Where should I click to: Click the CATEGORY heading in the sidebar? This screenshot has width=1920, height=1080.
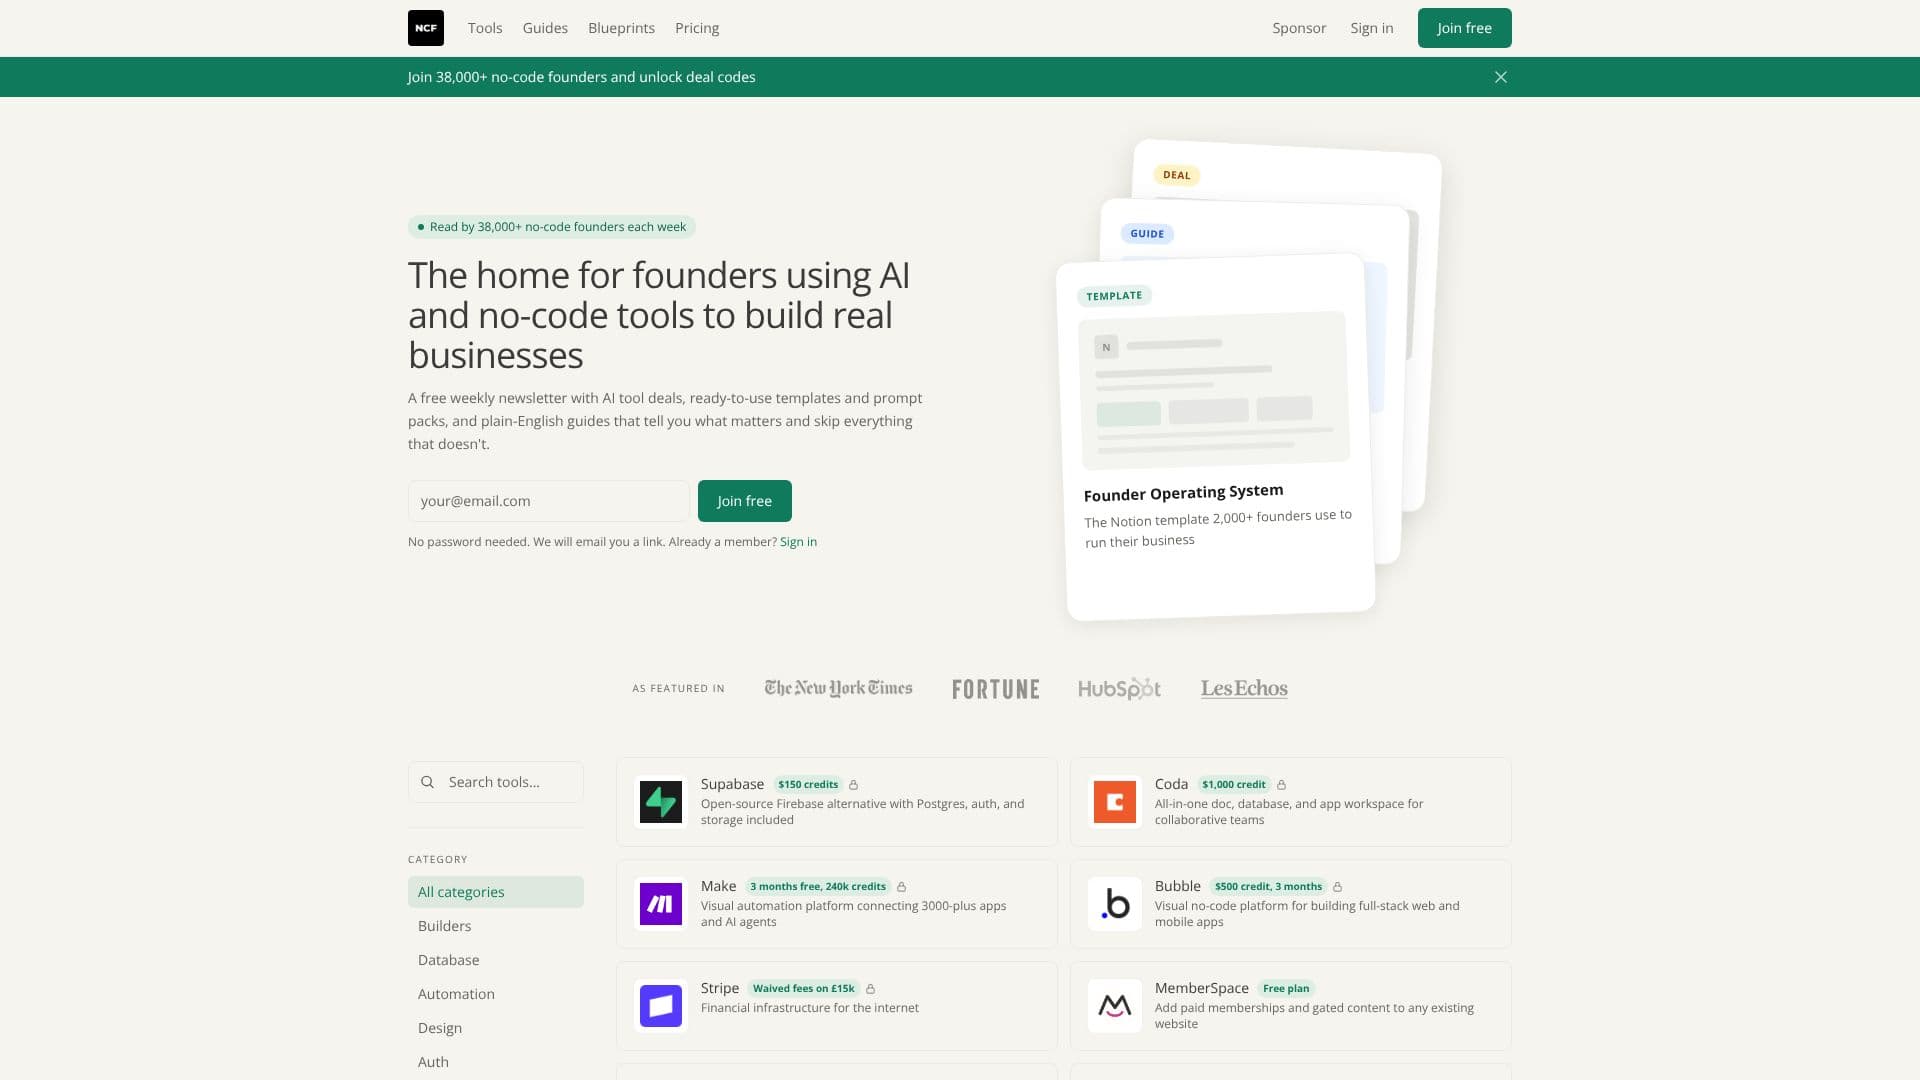[x=438, y=860]
